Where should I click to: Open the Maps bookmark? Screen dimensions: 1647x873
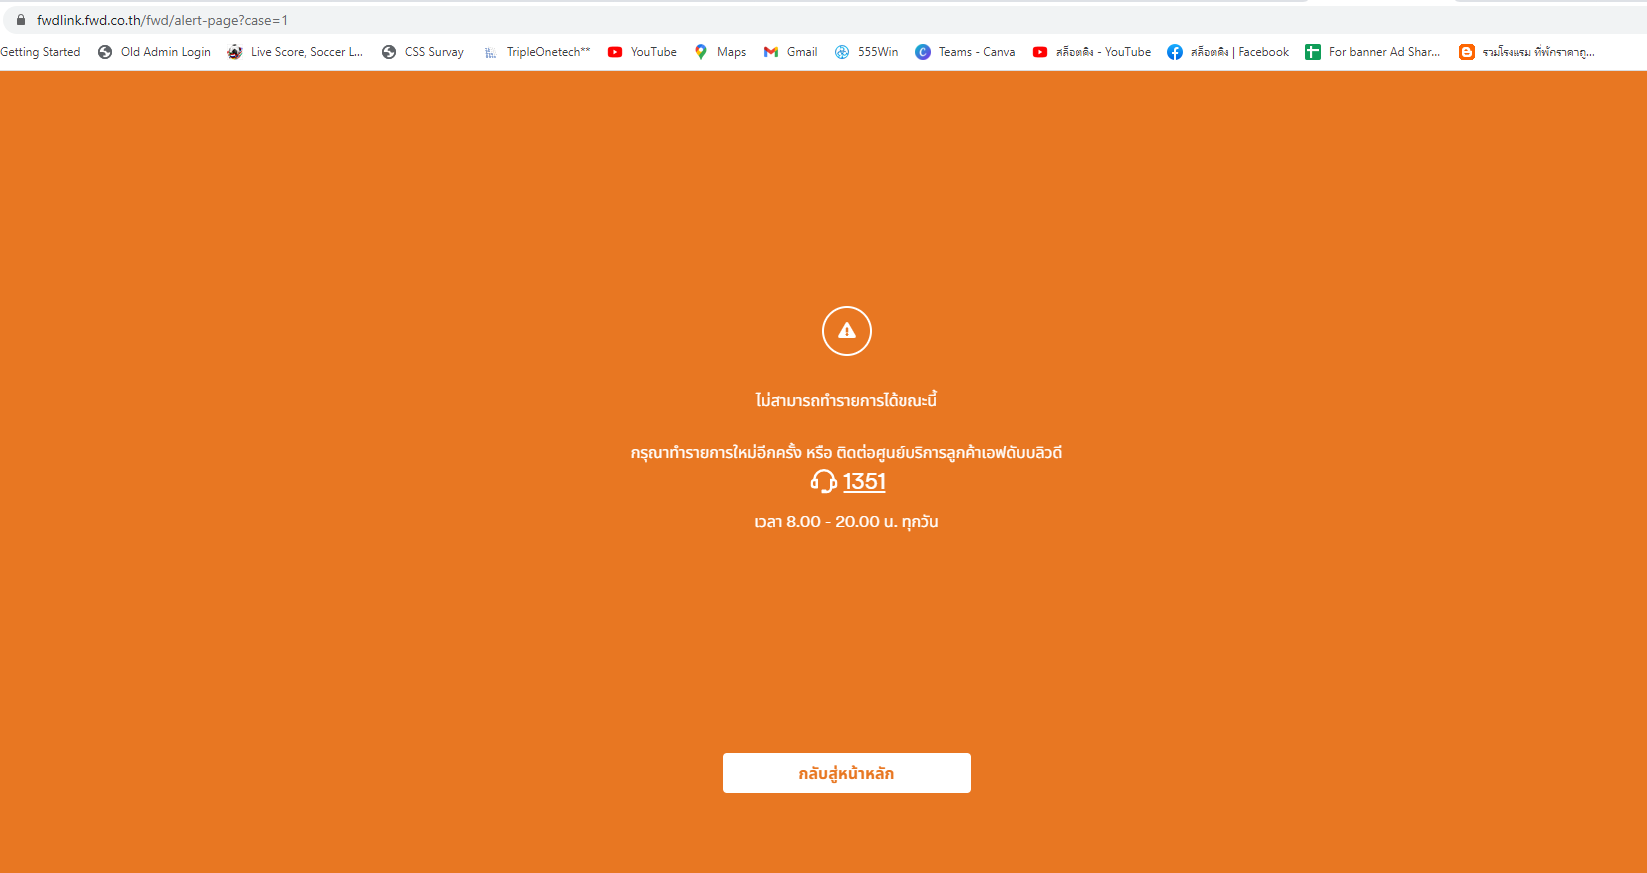tap(720, 52)
